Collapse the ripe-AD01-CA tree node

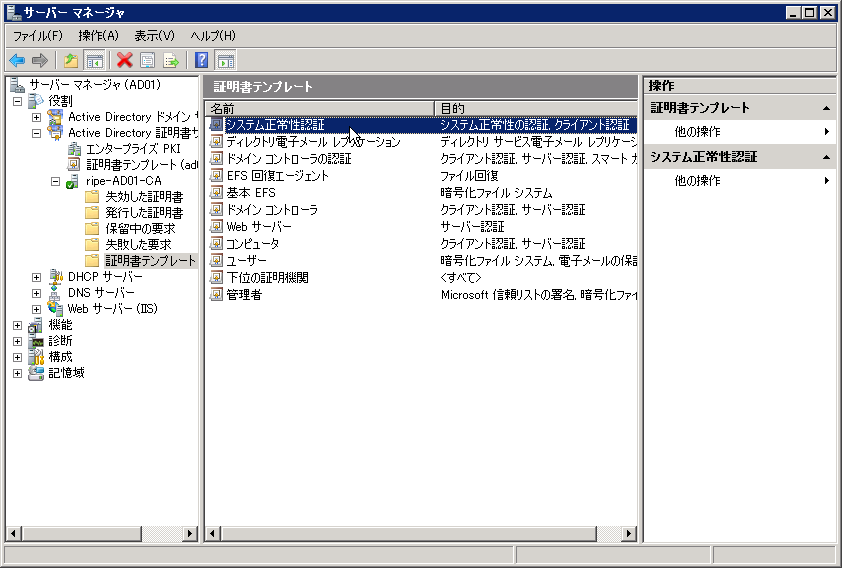pyautogui.click(x=55, y=181)
